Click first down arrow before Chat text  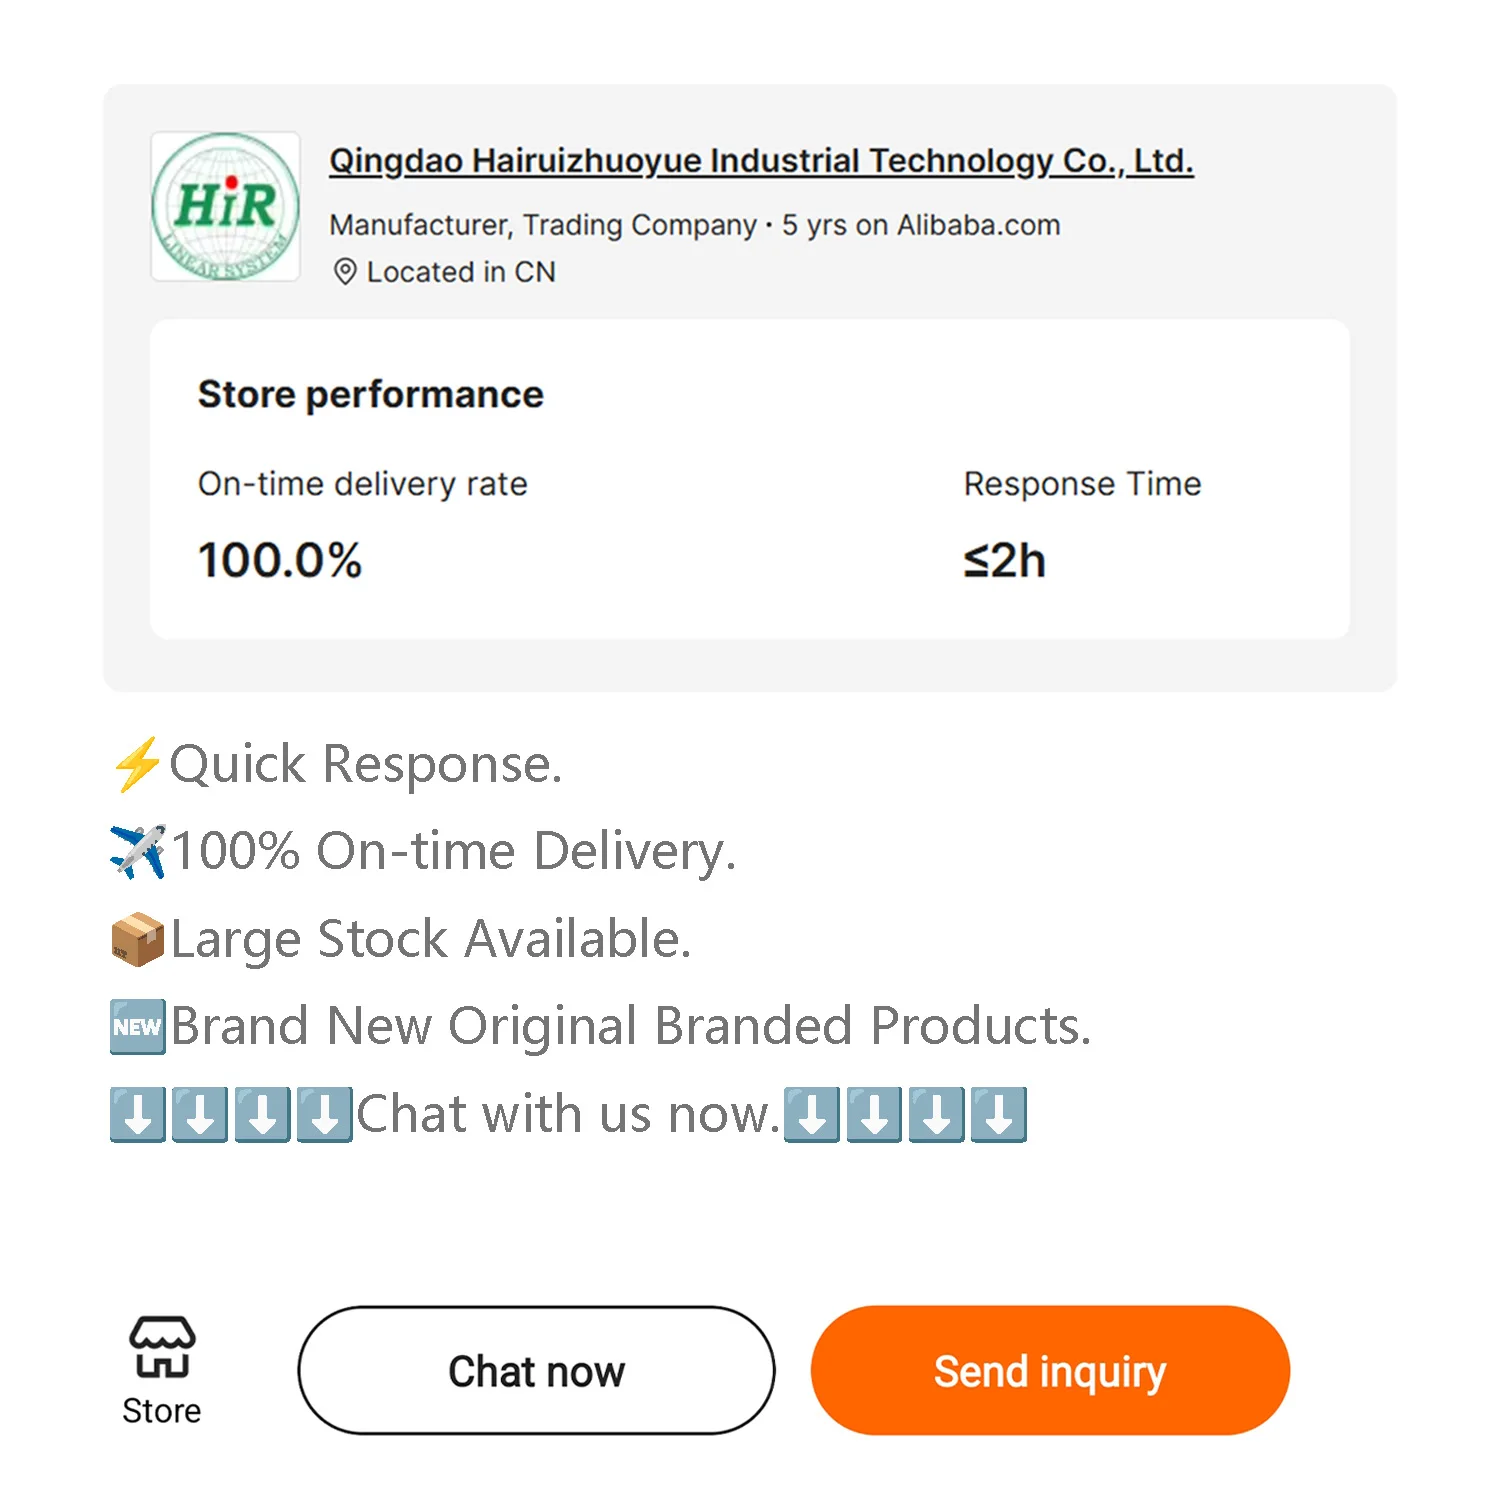[x=137, y=1114]
